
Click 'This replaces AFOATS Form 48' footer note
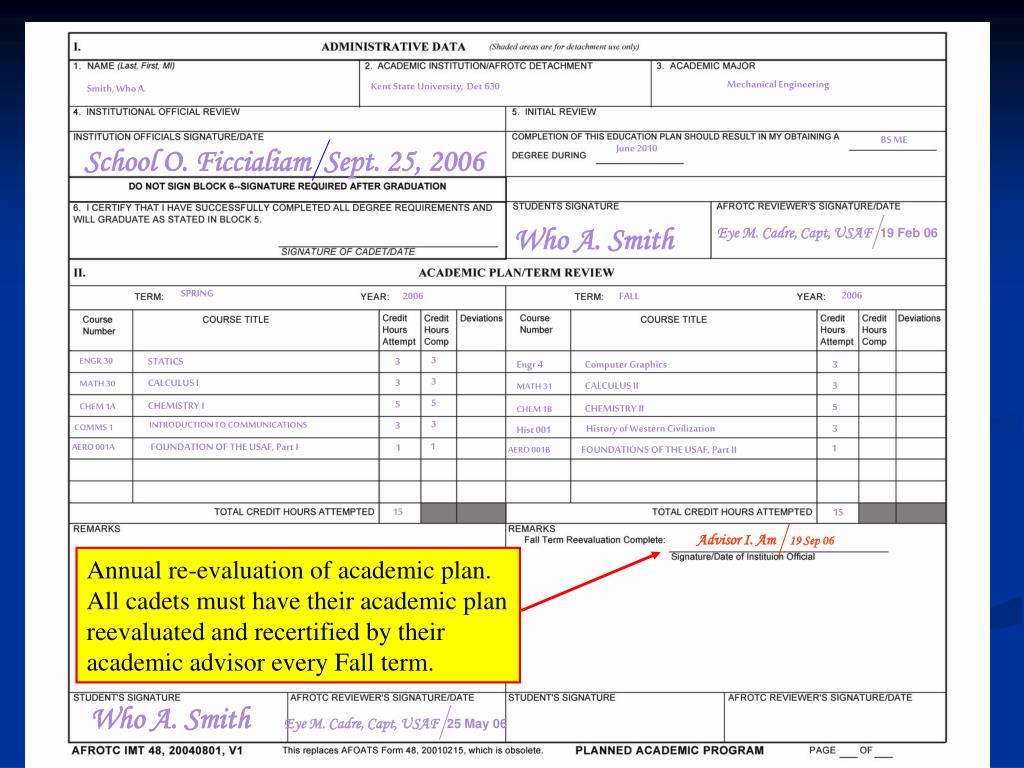coord(413,750)
